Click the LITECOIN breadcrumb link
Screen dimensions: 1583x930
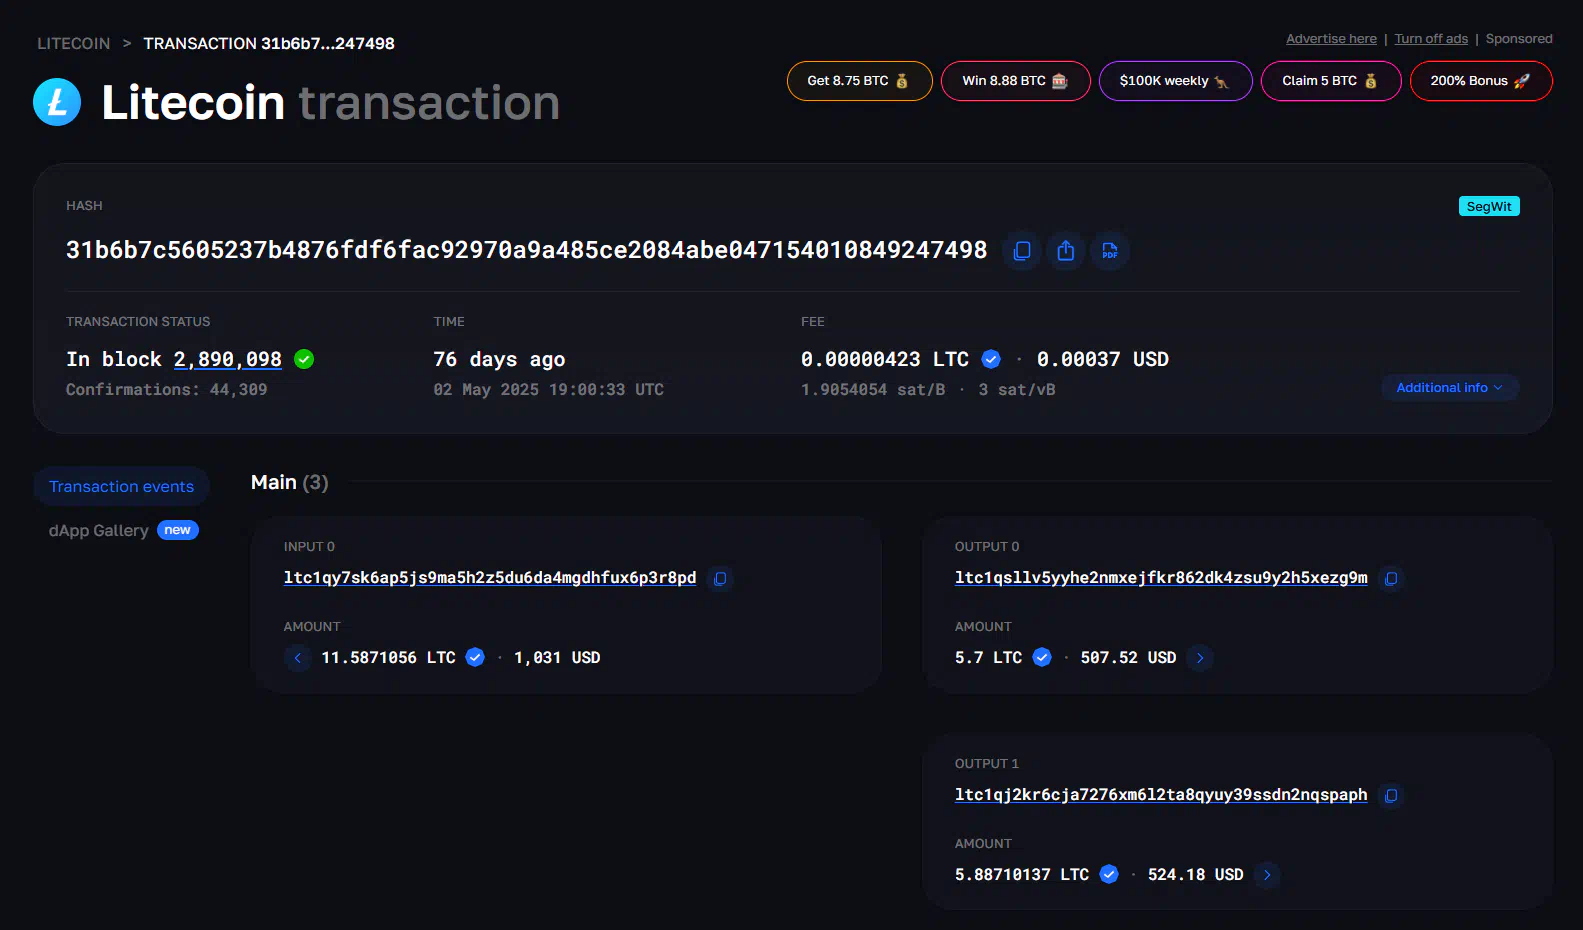(x=74, y=43)
